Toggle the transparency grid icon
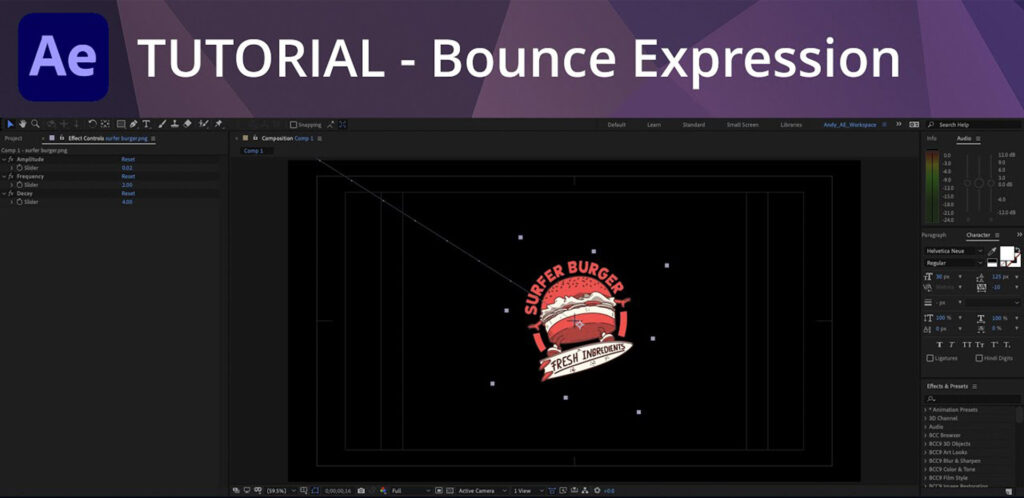Image resolution: width=1024 pixels, height=498 pixels. pos(450,490)
